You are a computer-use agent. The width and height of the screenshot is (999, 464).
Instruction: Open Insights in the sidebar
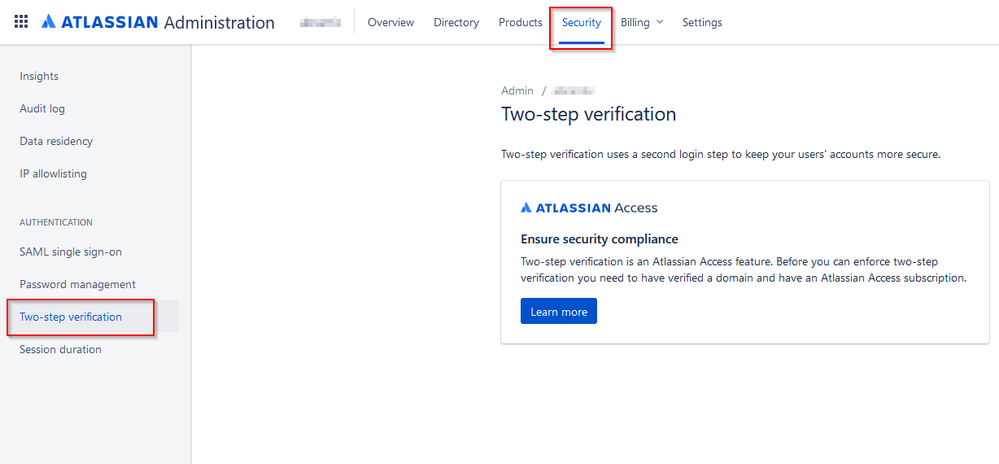39,76
